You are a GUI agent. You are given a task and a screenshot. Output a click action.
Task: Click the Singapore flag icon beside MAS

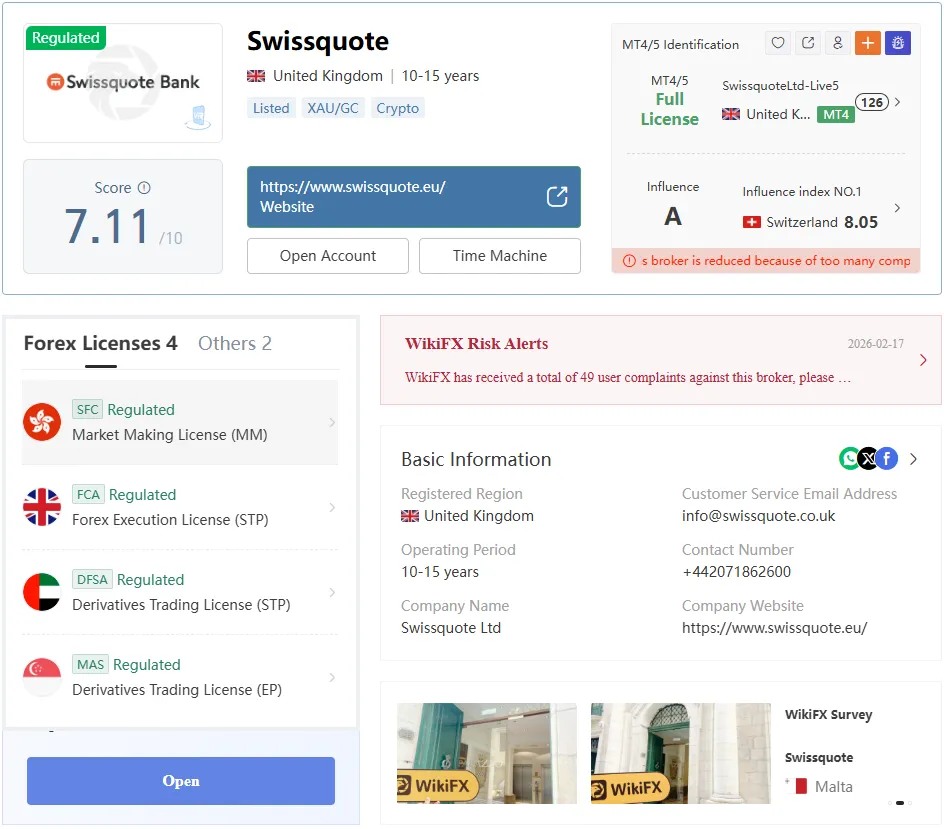click(x=42, y=677)
